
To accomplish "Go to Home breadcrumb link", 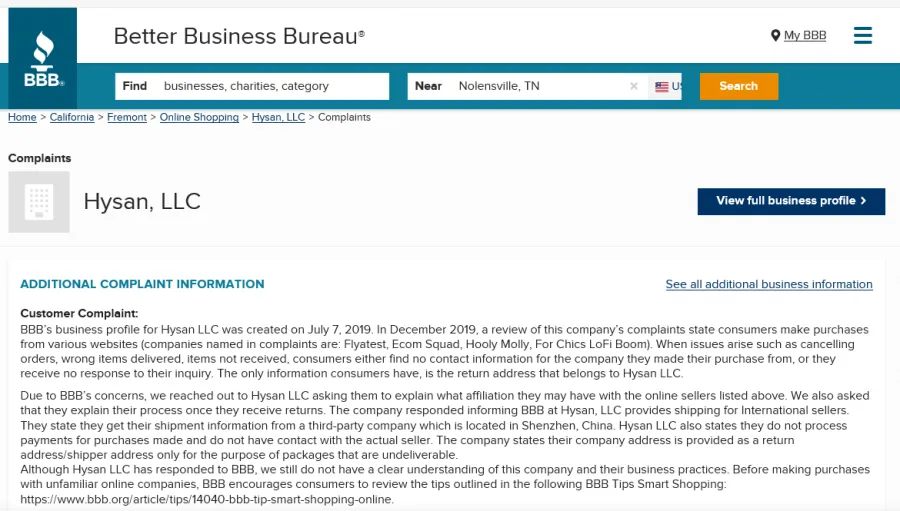I will point(22,117).
